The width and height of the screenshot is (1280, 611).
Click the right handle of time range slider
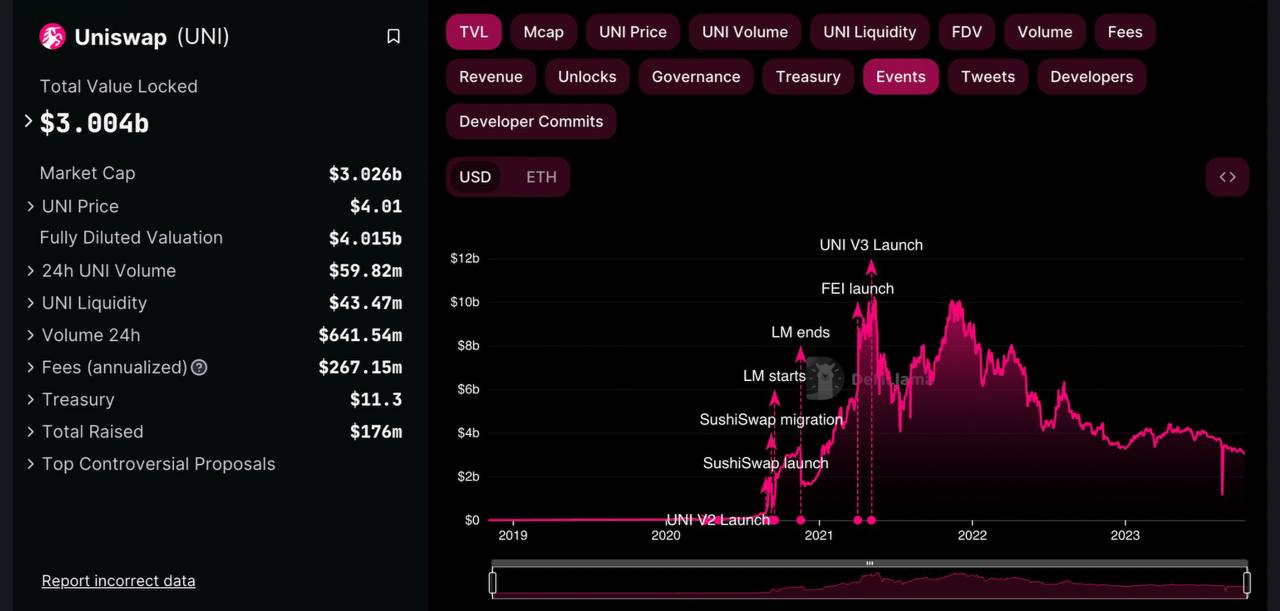coord(1246,582)
